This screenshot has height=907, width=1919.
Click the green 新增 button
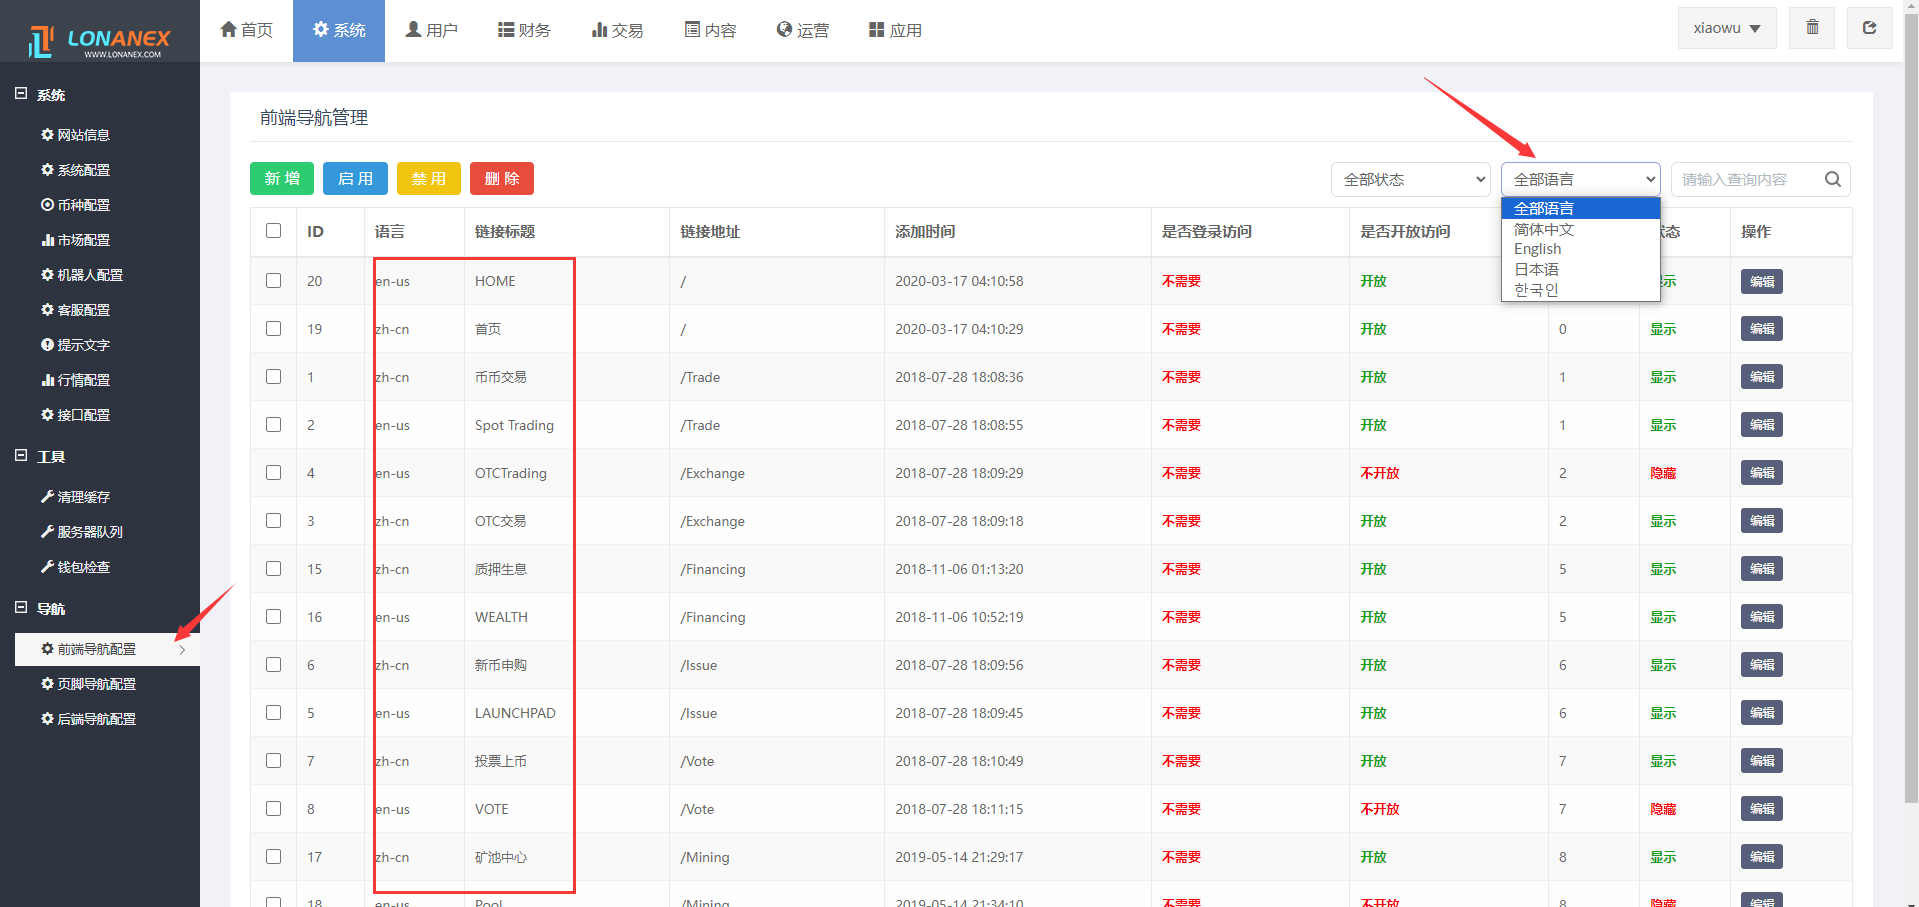click(282, 179)
